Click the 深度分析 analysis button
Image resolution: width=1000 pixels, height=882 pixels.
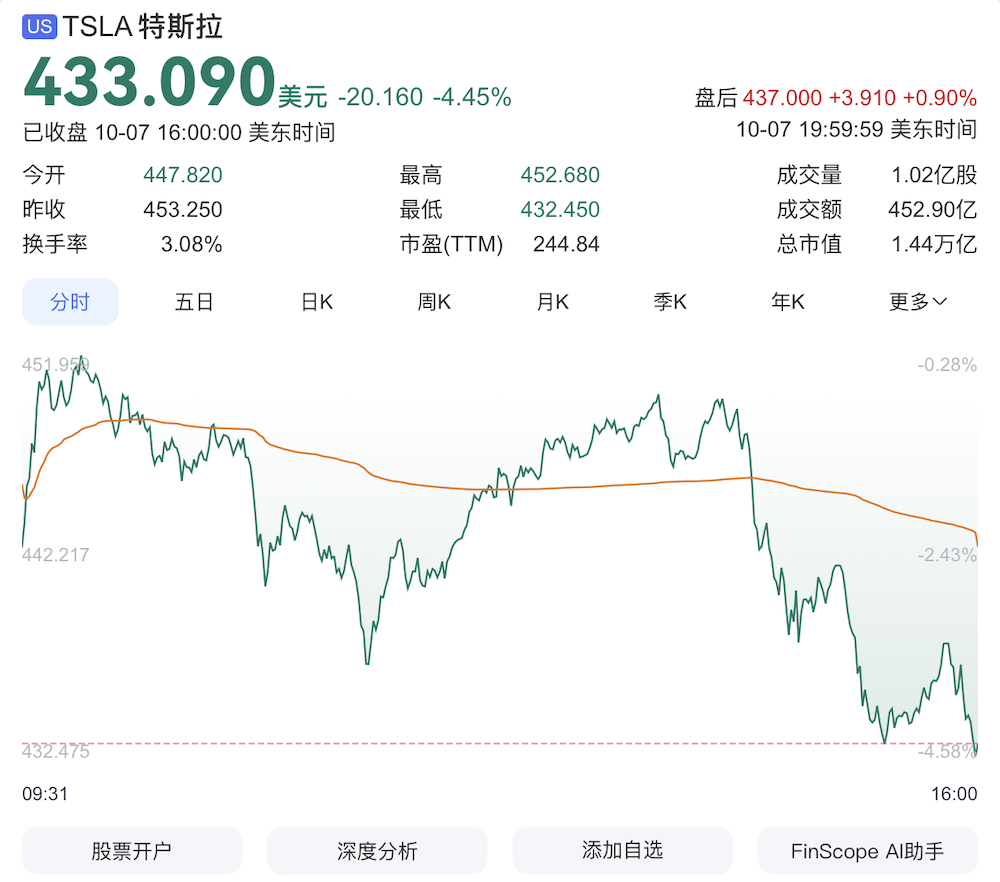click(x=377, y=850)
